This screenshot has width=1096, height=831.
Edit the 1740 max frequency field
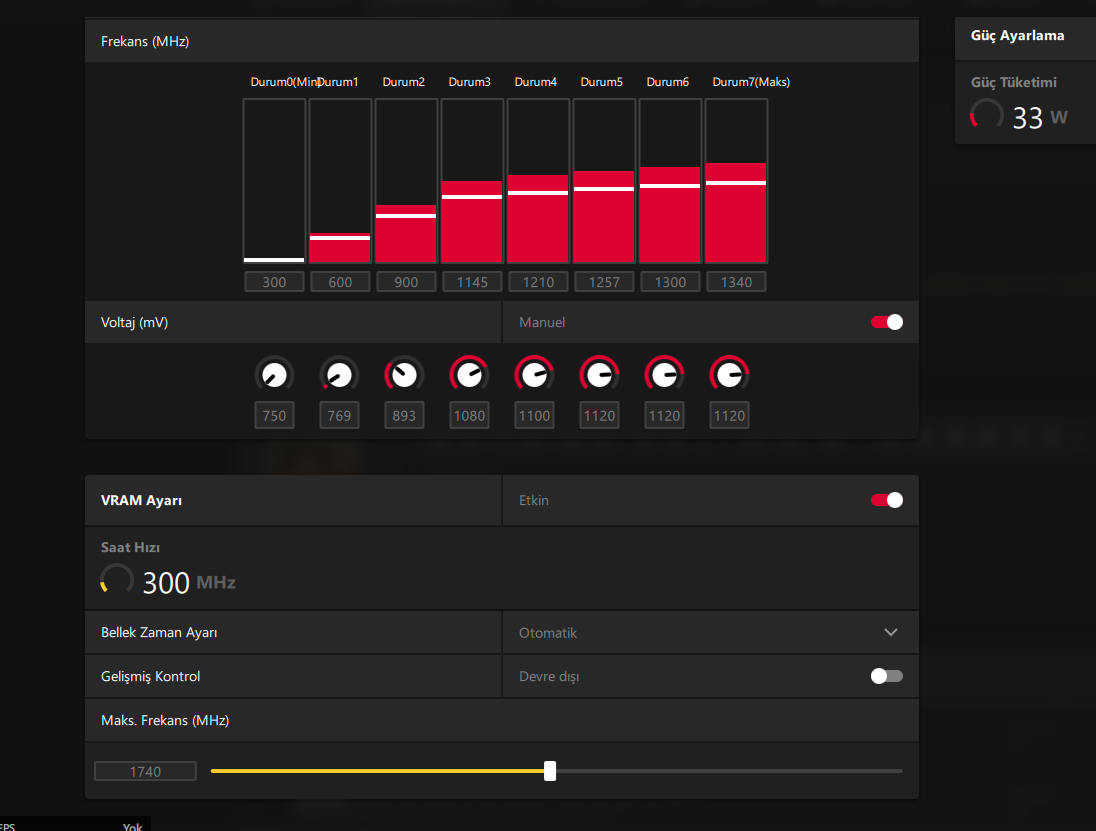(145, 771)
